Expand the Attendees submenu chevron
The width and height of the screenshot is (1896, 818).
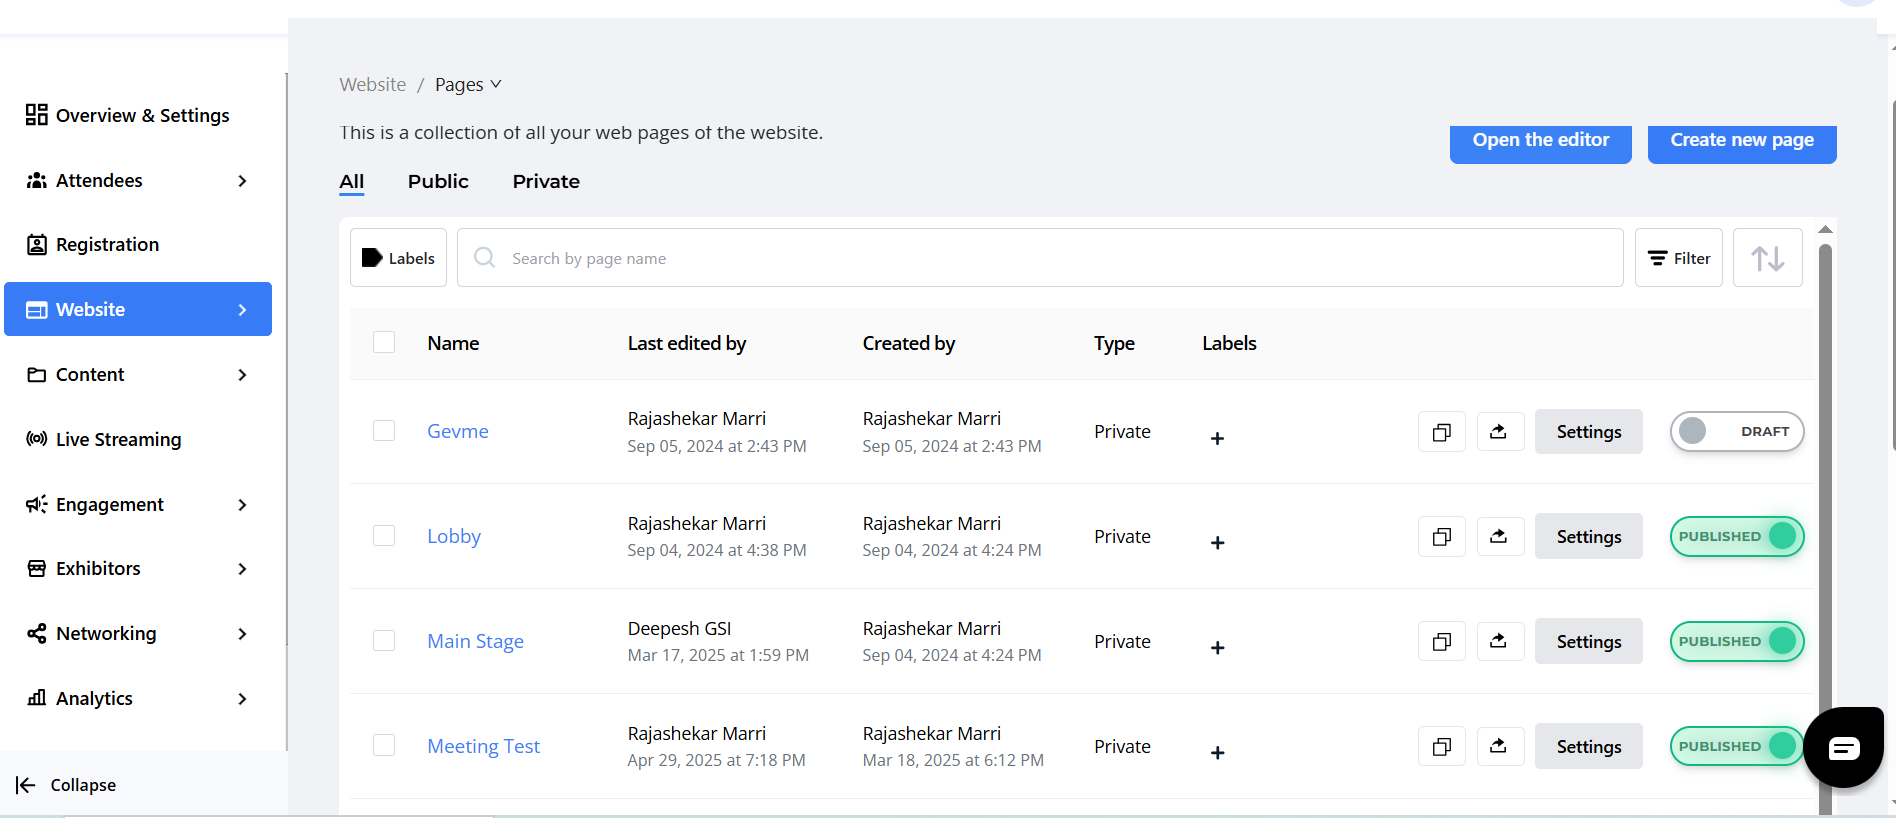coord(242,181)
